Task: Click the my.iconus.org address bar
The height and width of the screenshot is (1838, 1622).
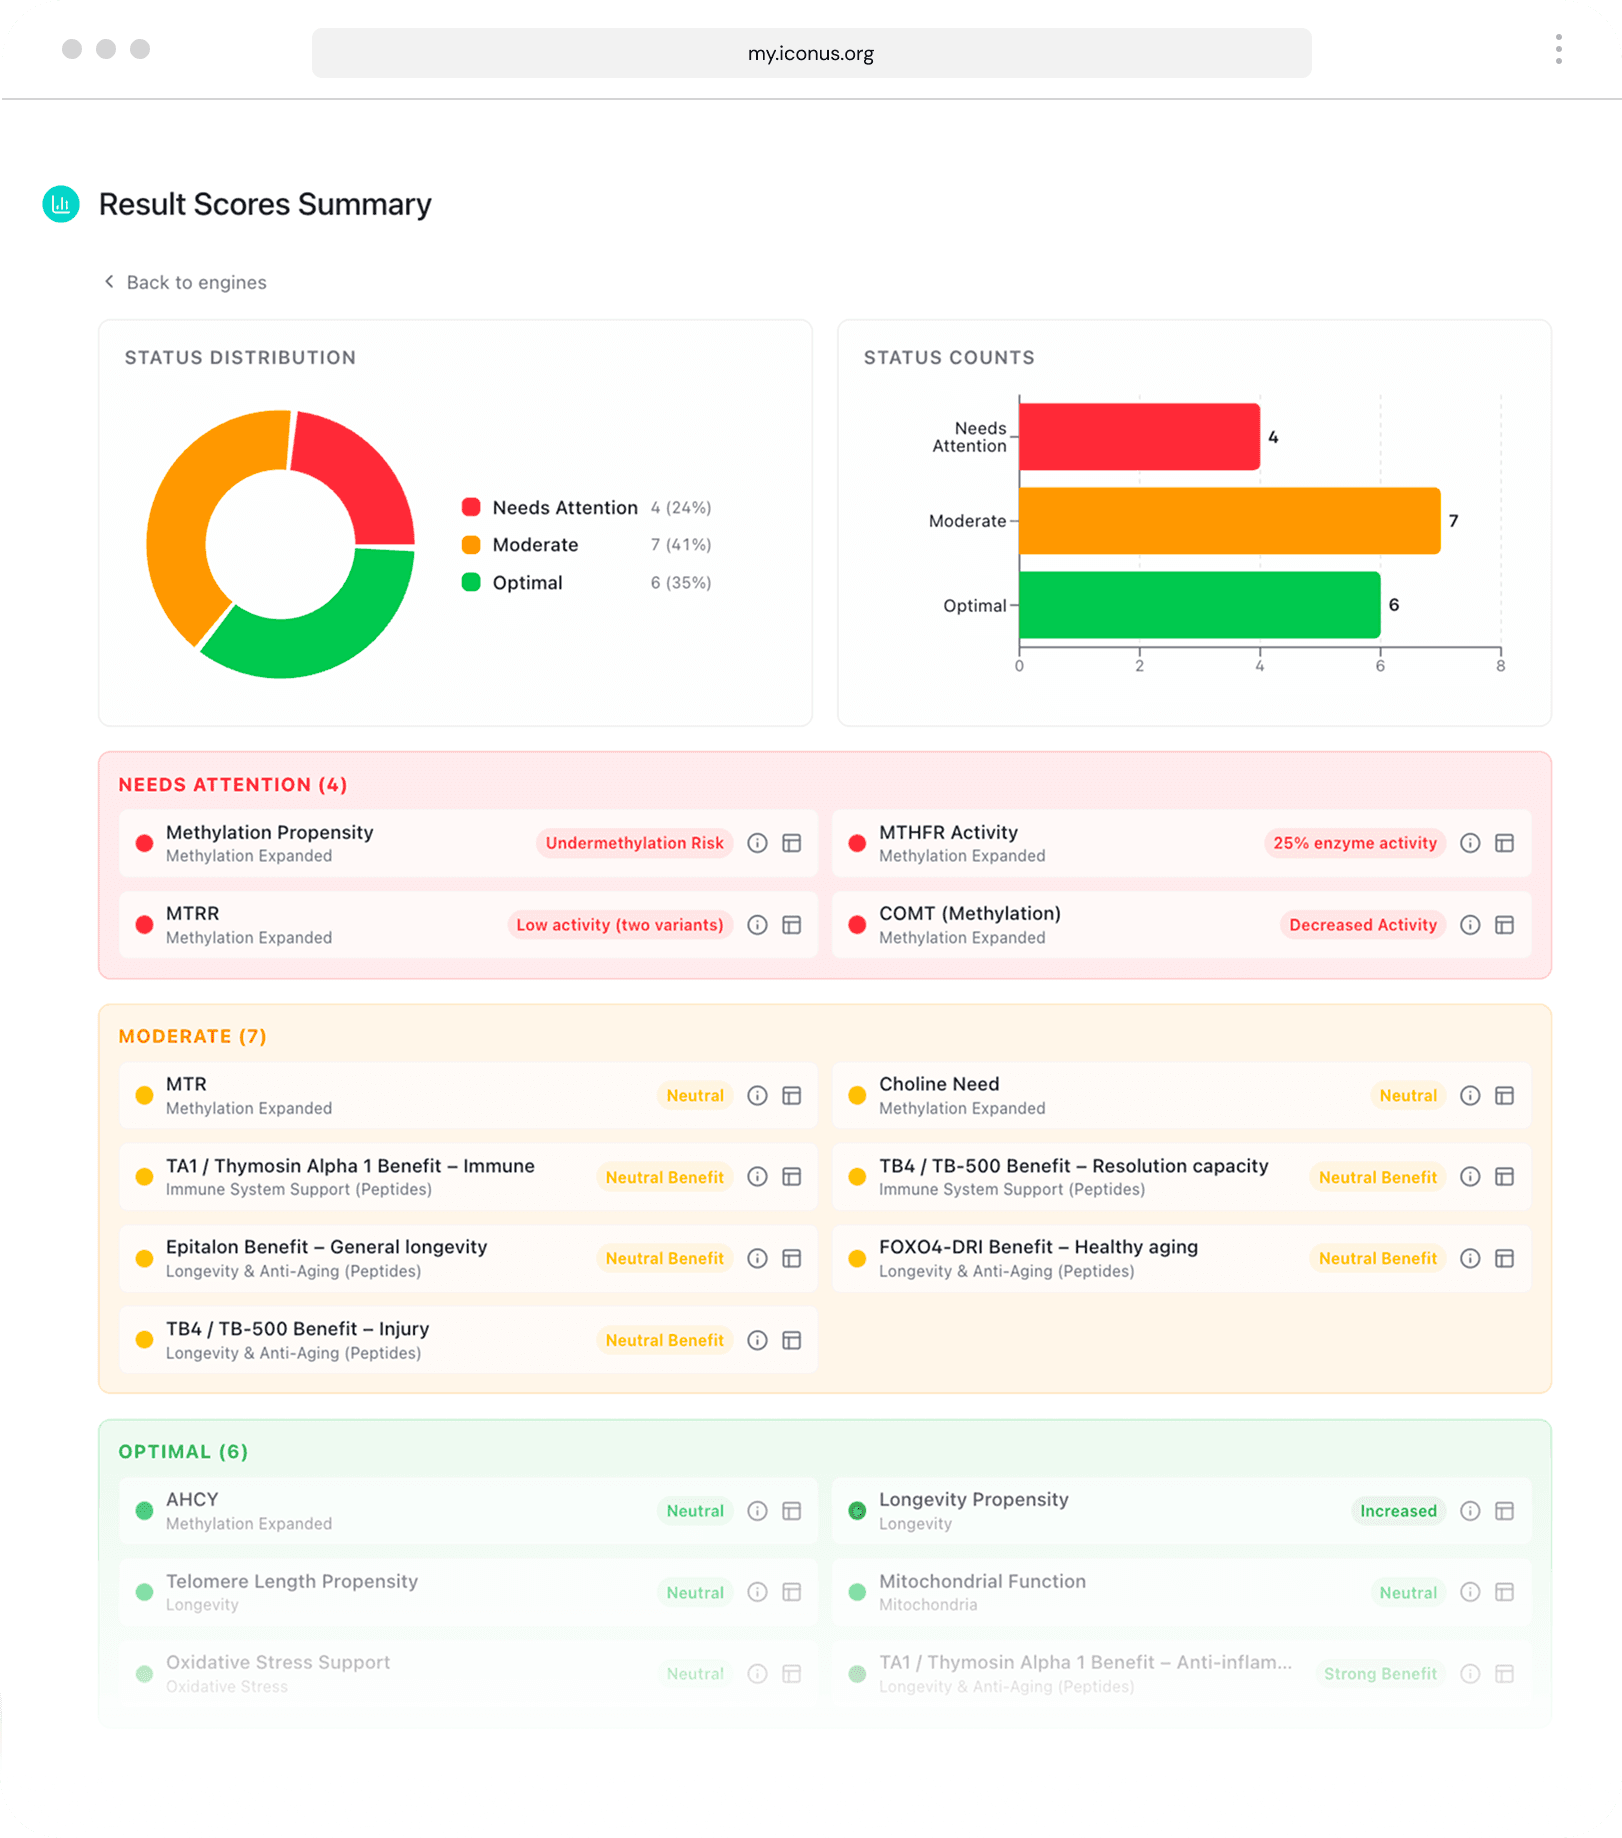Action: click(811, 53)
